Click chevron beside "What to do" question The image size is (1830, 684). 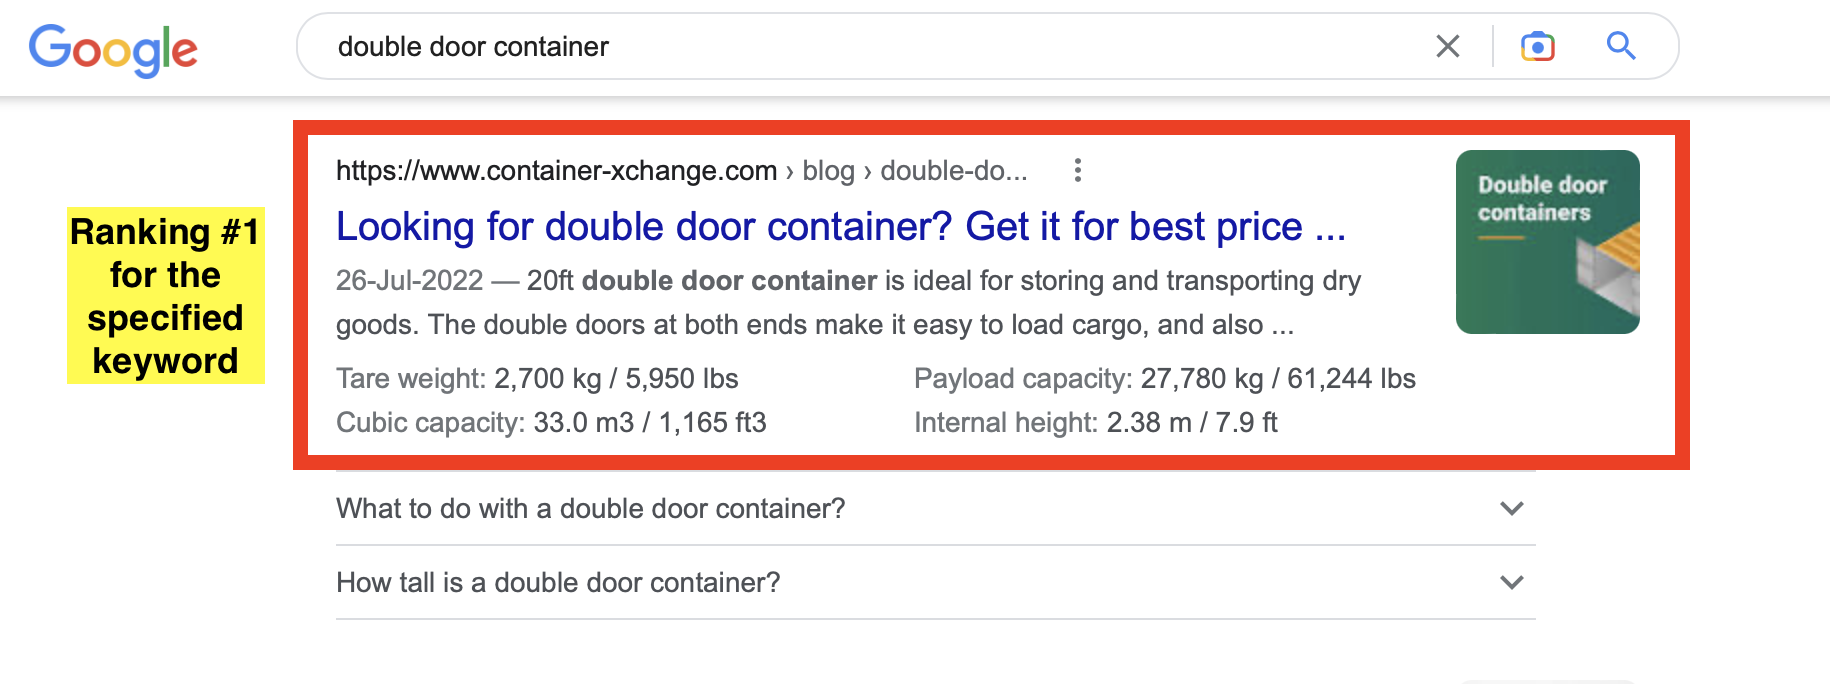pyautogui.click(x=1512, y=509)
